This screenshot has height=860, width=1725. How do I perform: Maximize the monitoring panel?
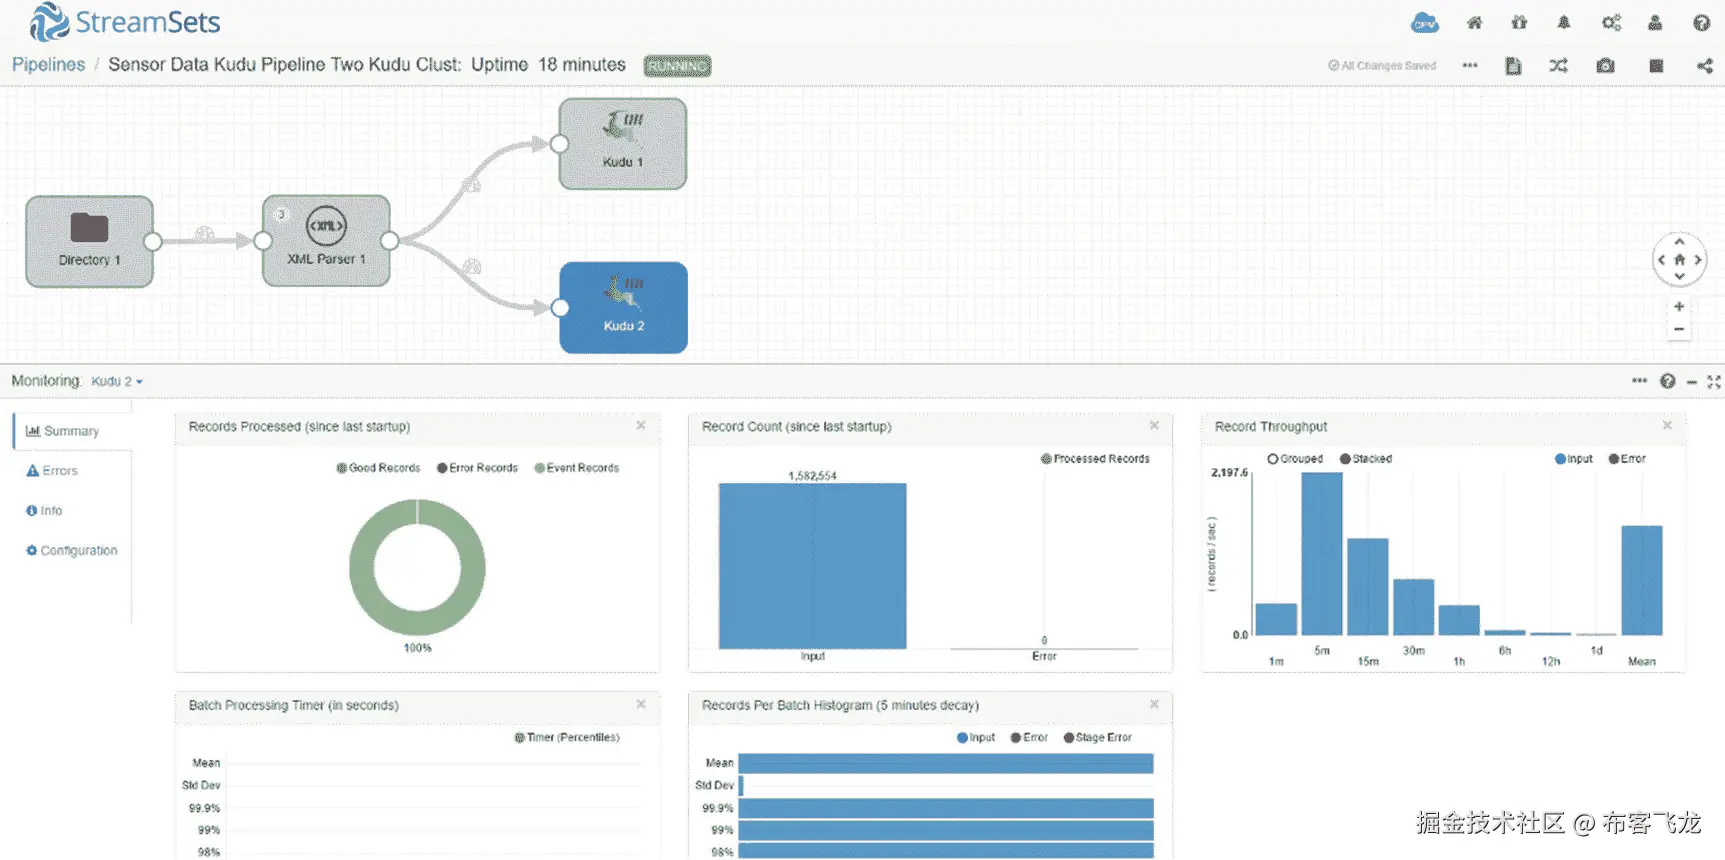[1713, 382]
